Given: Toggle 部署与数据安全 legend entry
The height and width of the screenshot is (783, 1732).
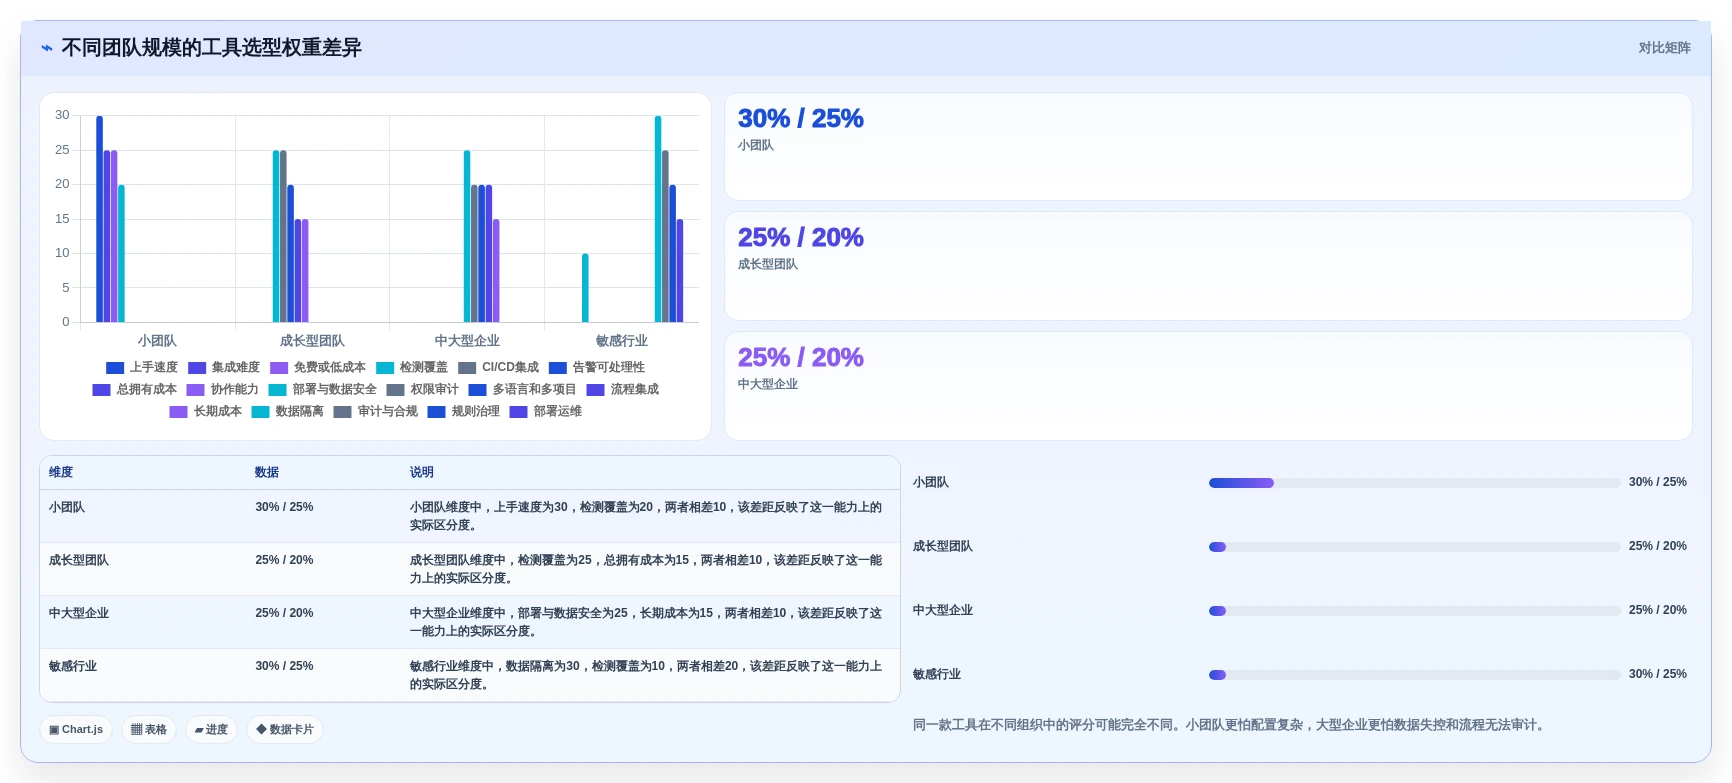Looking at the screenshot, I should coord(323,390).
